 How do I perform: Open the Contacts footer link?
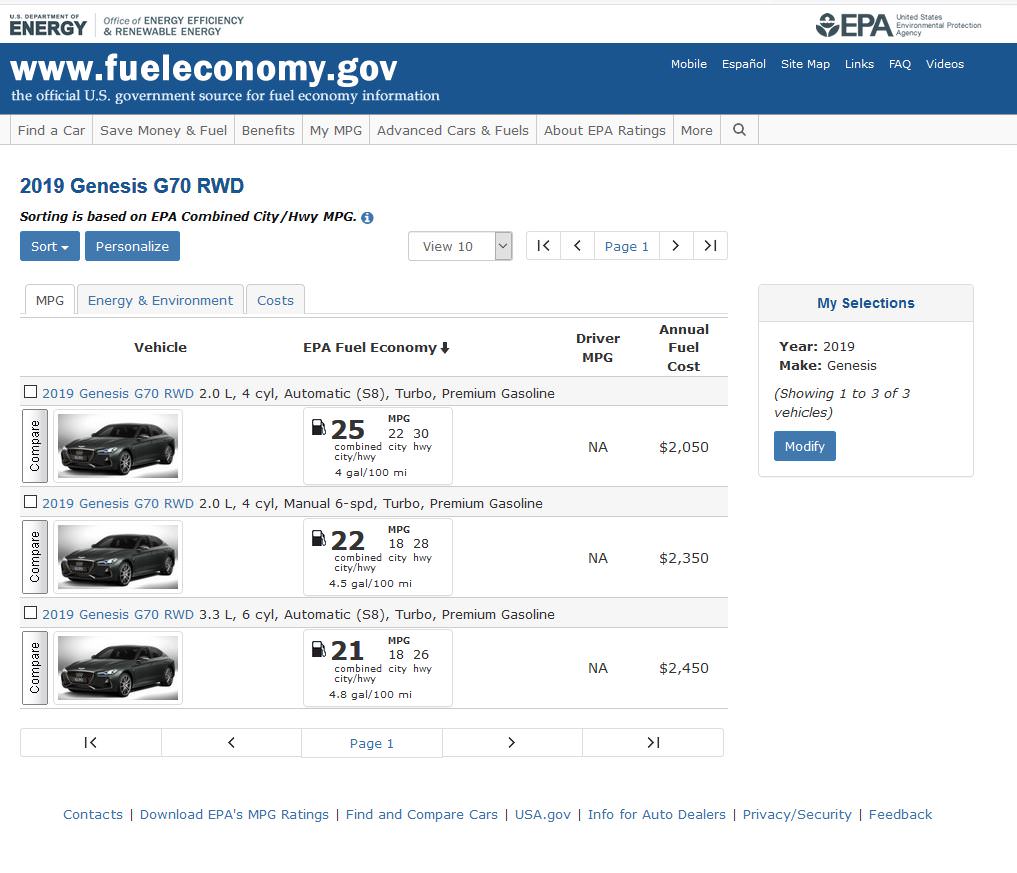click(93, 815)
